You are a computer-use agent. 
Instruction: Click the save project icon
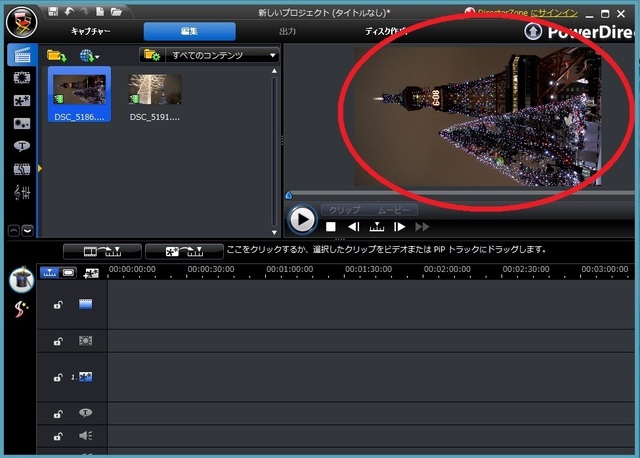(x=53, y=11)
